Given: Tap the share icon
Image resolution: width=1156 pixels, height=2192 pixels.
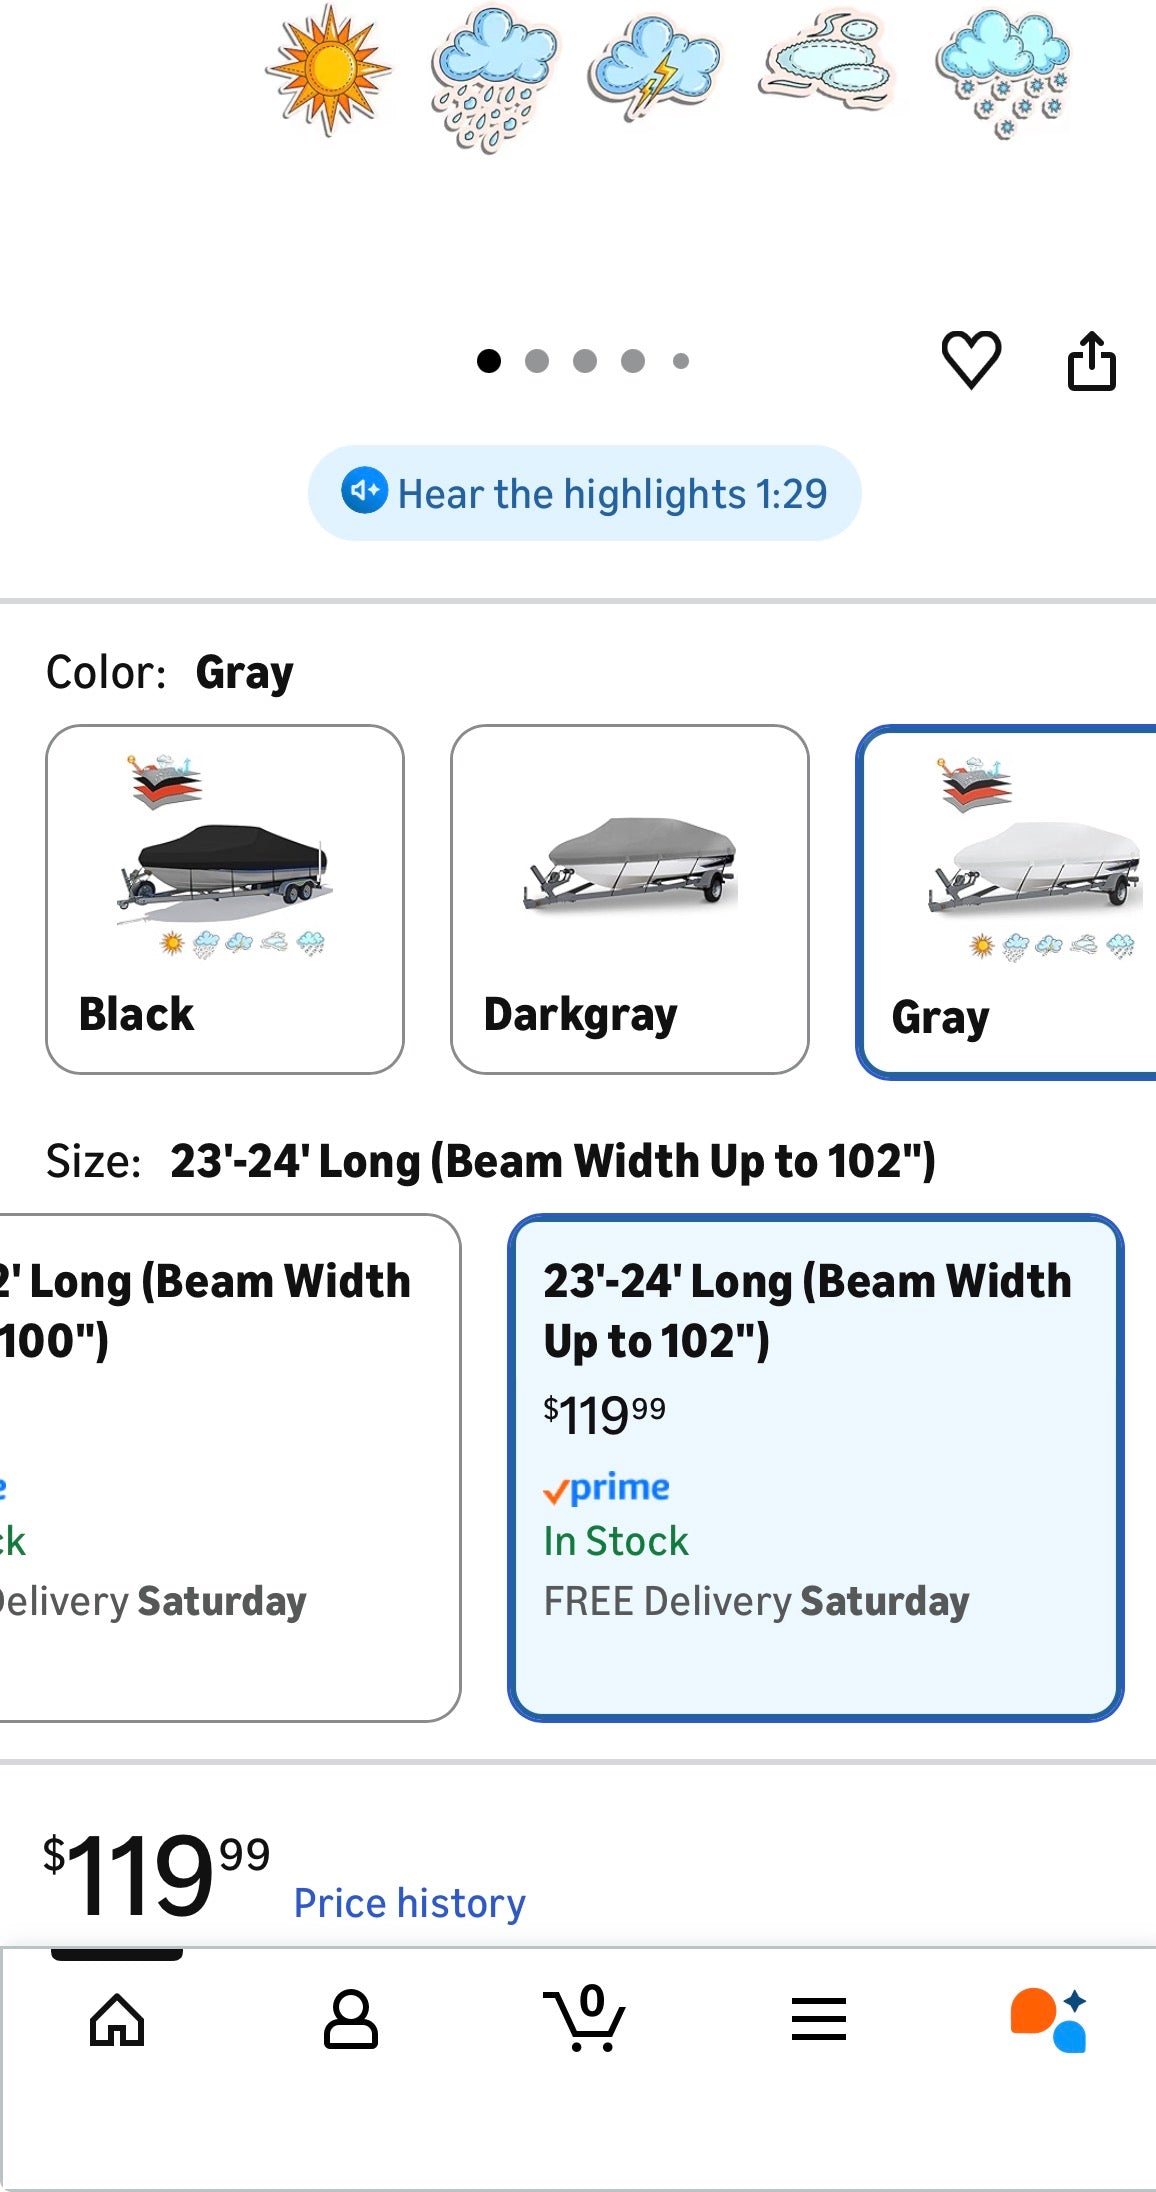Looking at the screenshot, I should (x=1091, y=360).
